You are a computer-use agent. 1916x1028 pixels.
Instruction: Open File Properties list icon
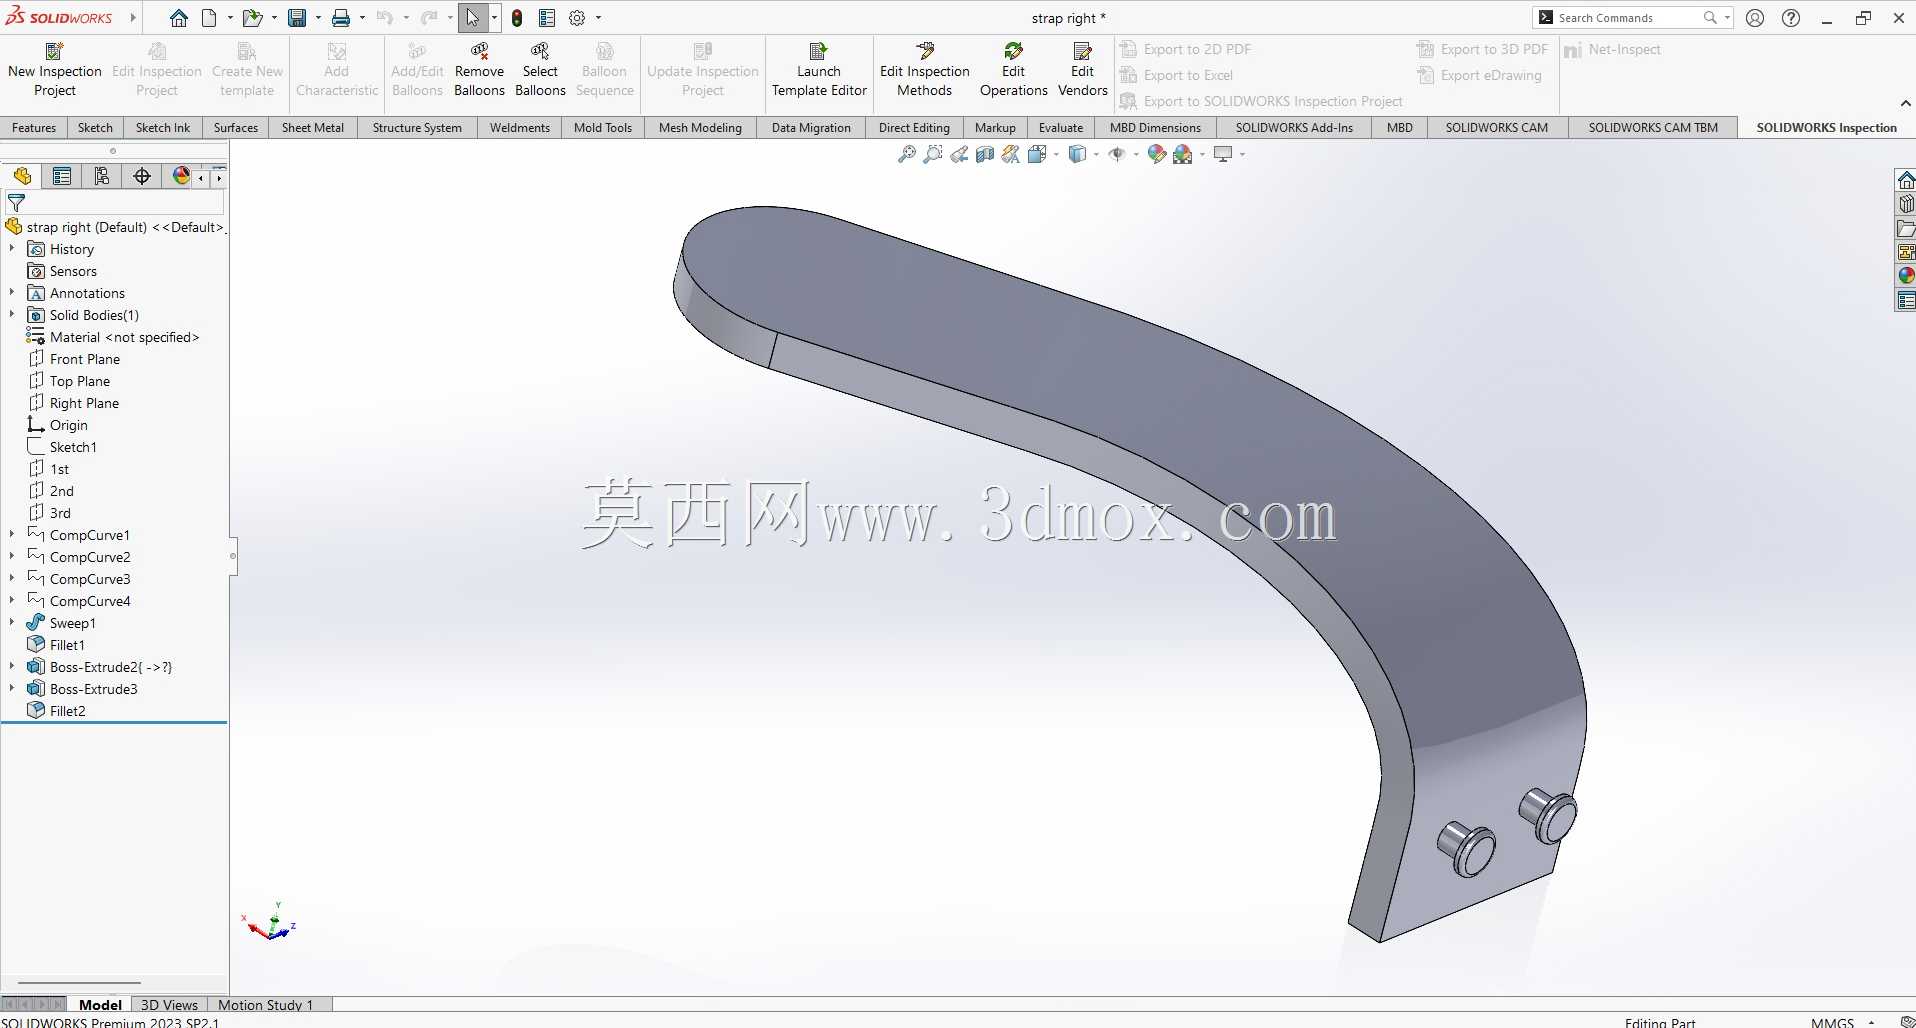coord(547,18)
